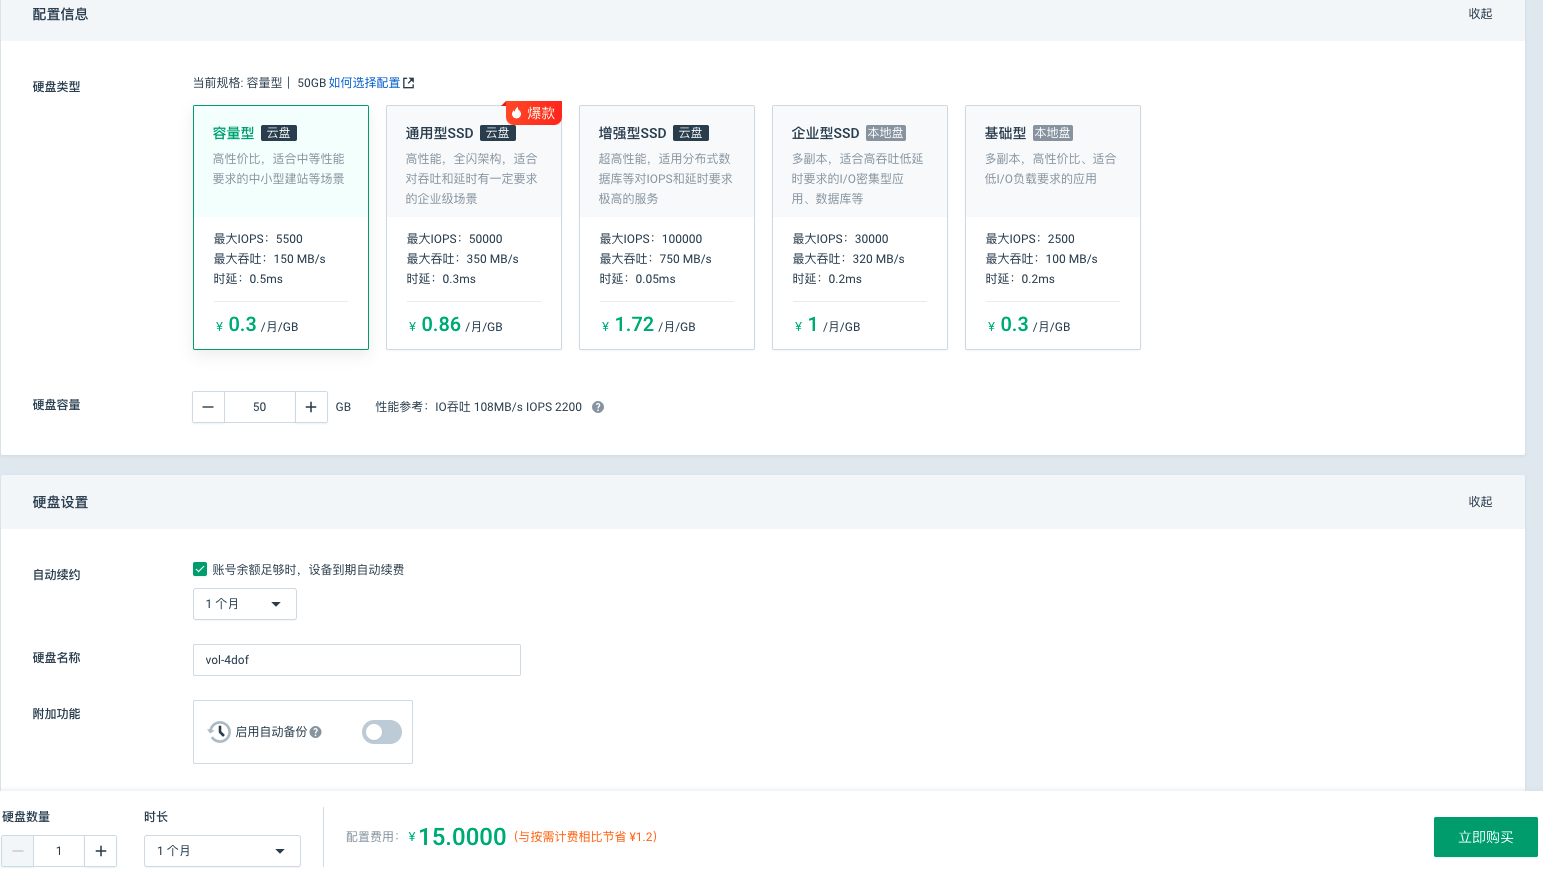Click the 立即购买 button

point(1486,837)
